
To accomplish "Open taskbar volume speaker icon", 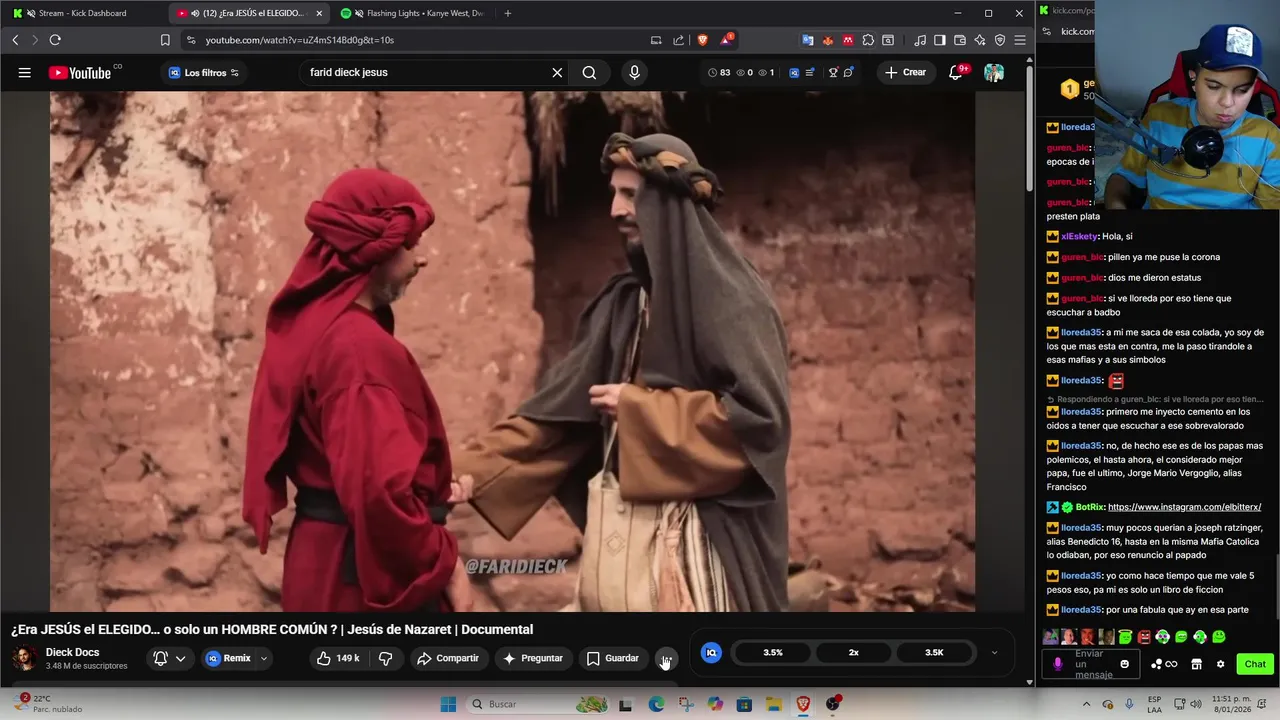I will pyautogui.click(x=1195, y=704).
